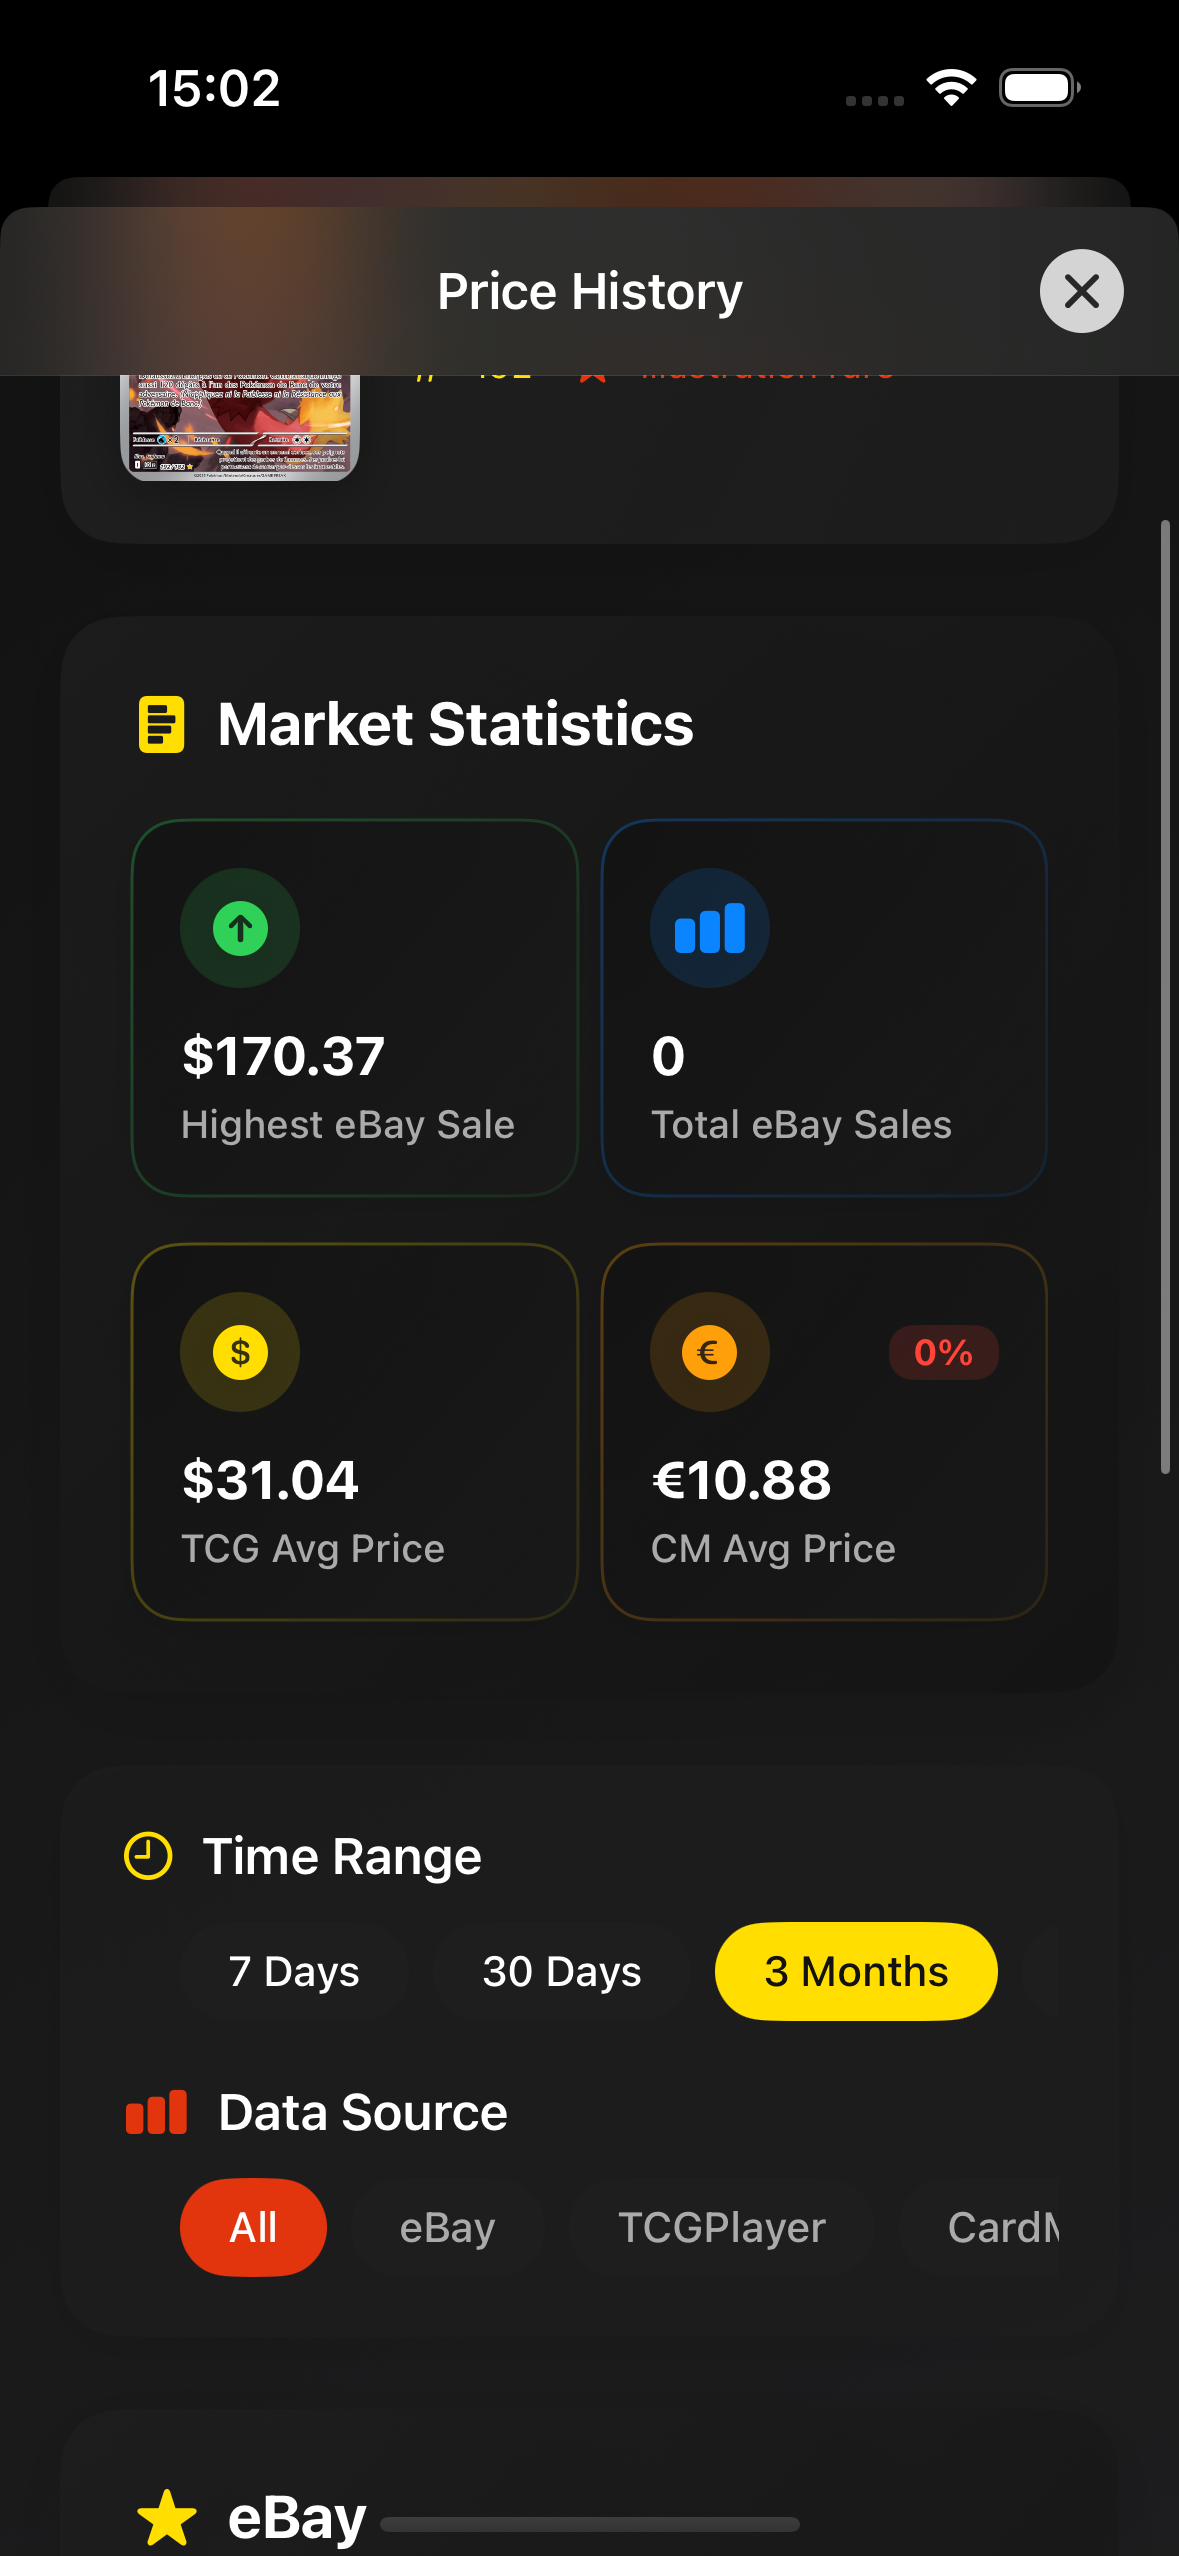Tap the orange euro sign icon
Image resolution: width=1179 pixels, height=2556 pixels.
[x=709, y=1352]
